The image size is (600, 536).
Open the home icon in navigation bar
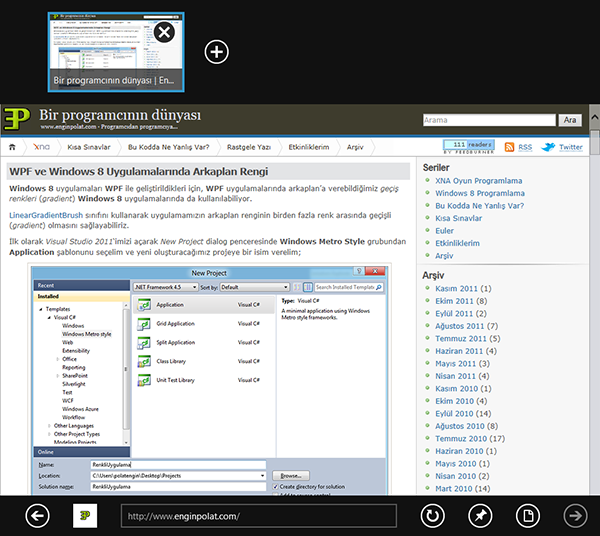12,147
